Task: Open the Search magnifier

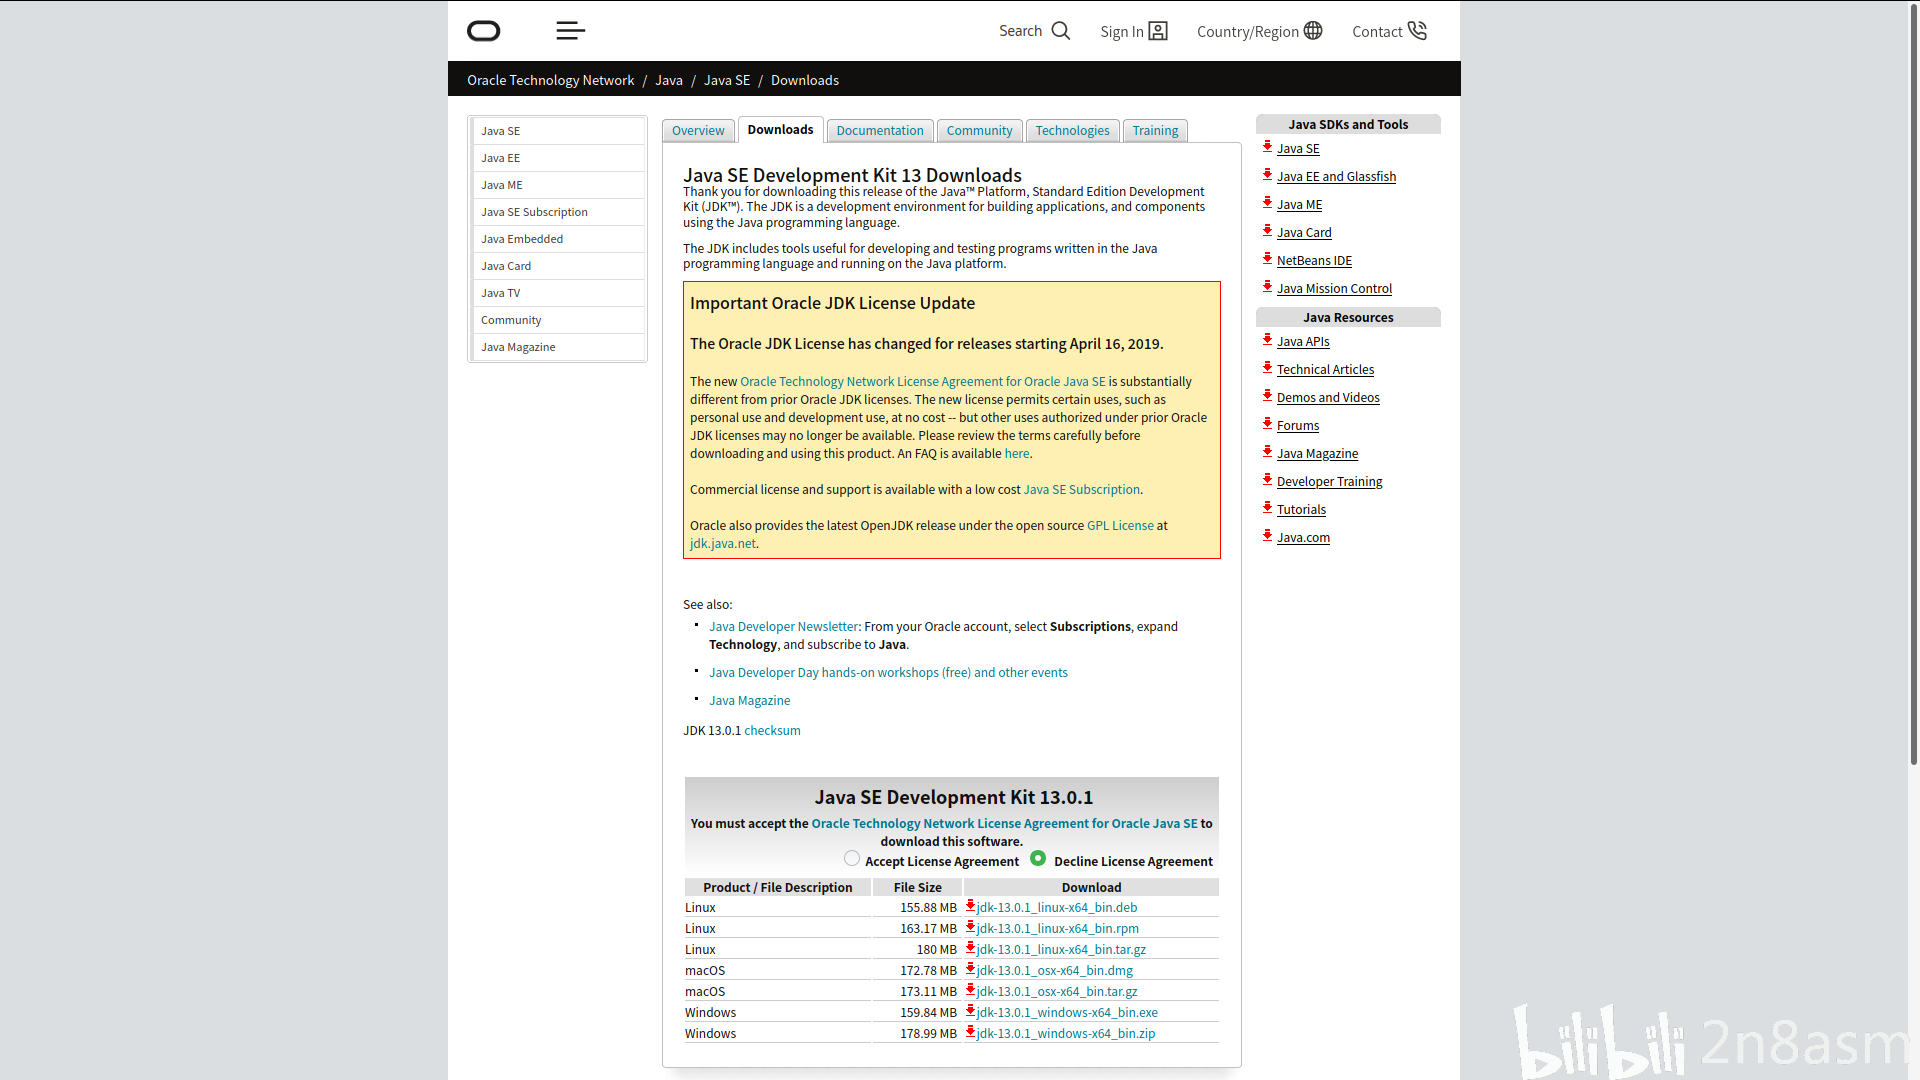Action: [1060, 30]
